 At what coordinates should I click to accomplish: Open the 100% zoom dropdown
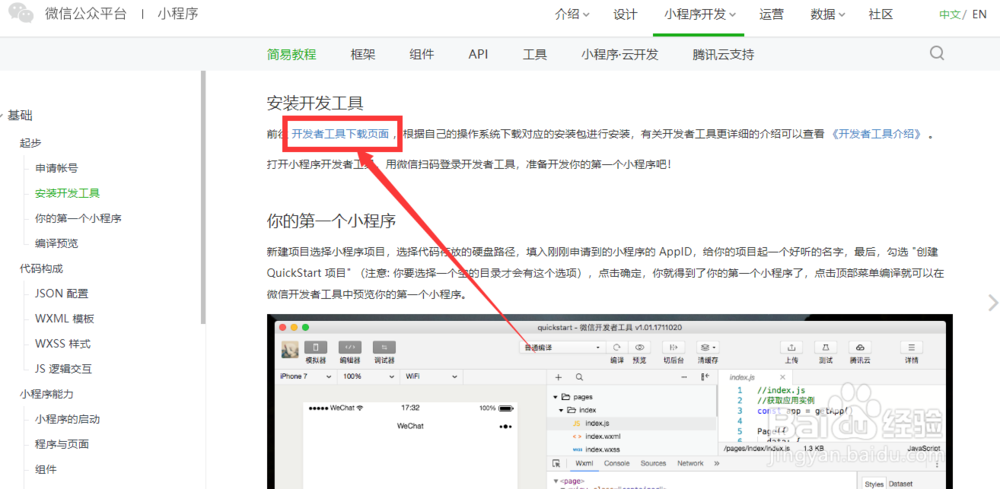click(x=370, y=376)
